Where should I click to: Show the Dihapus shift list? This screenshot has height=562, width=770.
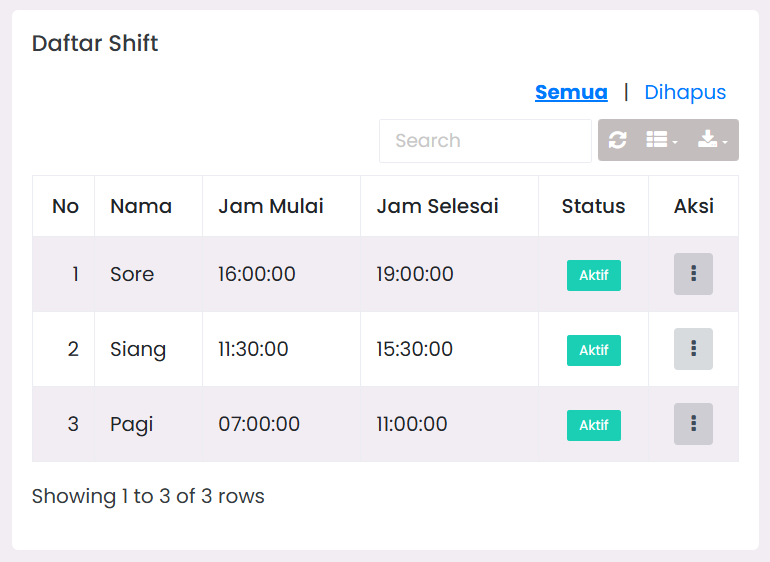[685, 92]
